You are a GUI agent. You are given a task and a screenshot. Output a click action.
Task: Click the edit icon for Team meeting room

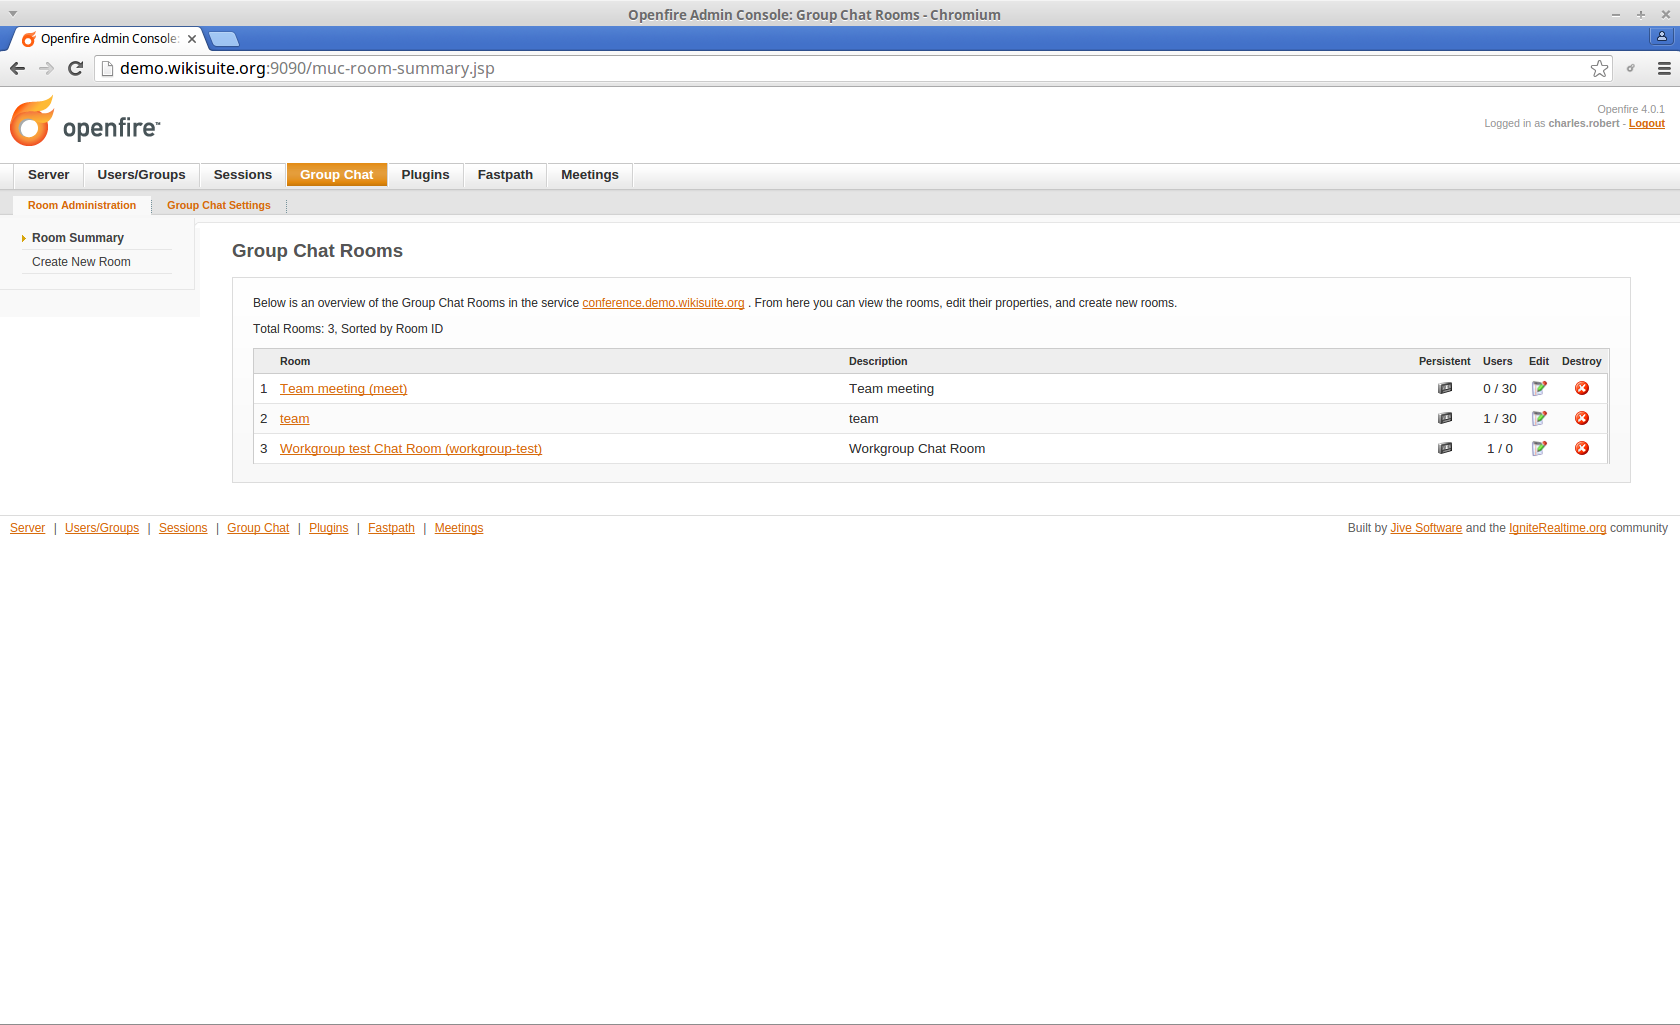coord(1539,388)
